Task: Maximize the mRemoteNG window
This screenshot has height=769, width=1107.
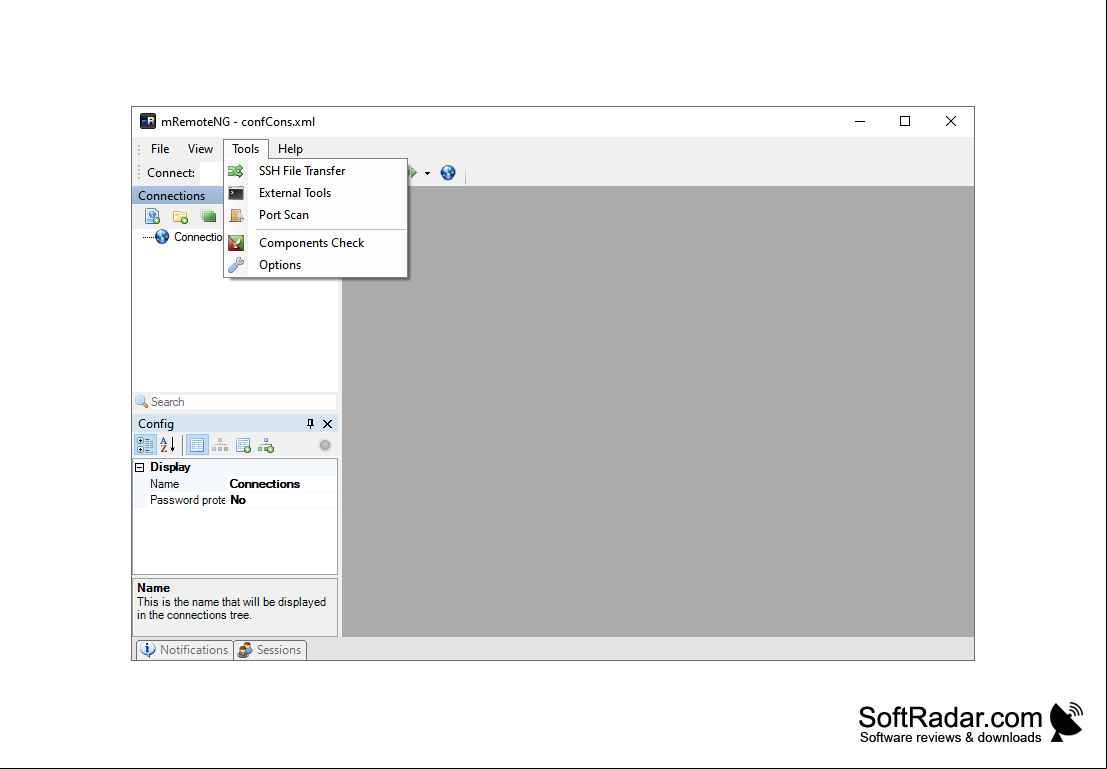Action: coord(905,121)
